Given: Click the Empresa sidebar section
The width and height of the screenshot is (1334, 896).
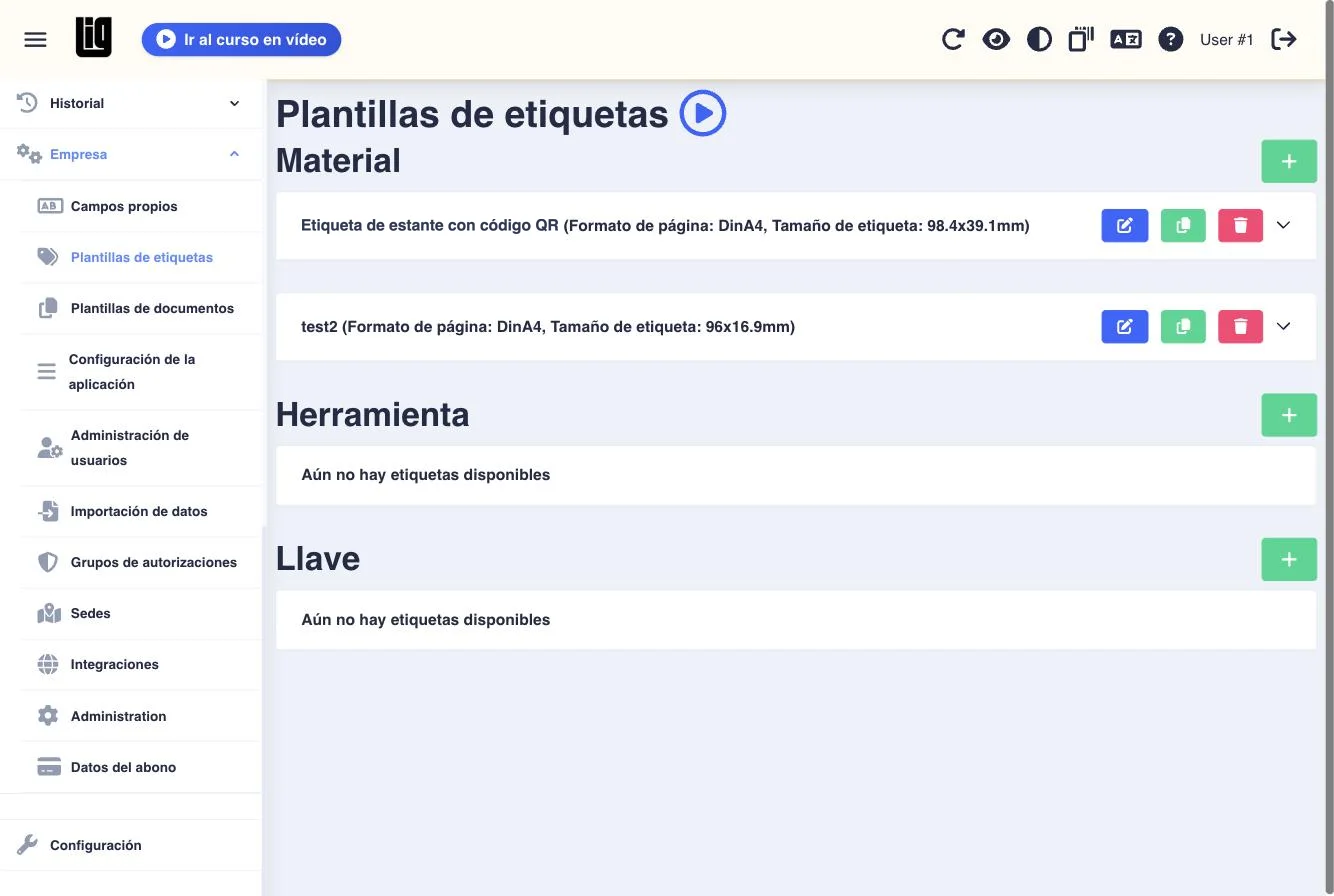Looking at the screenshot, I should click(x=131, y=154).
